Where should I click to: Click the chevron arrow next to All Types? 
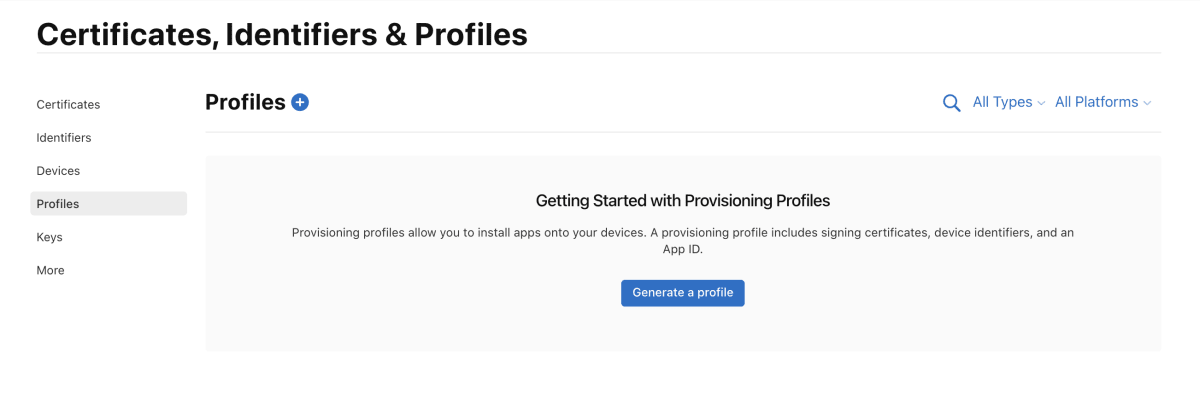click(x=1041, y=103)
